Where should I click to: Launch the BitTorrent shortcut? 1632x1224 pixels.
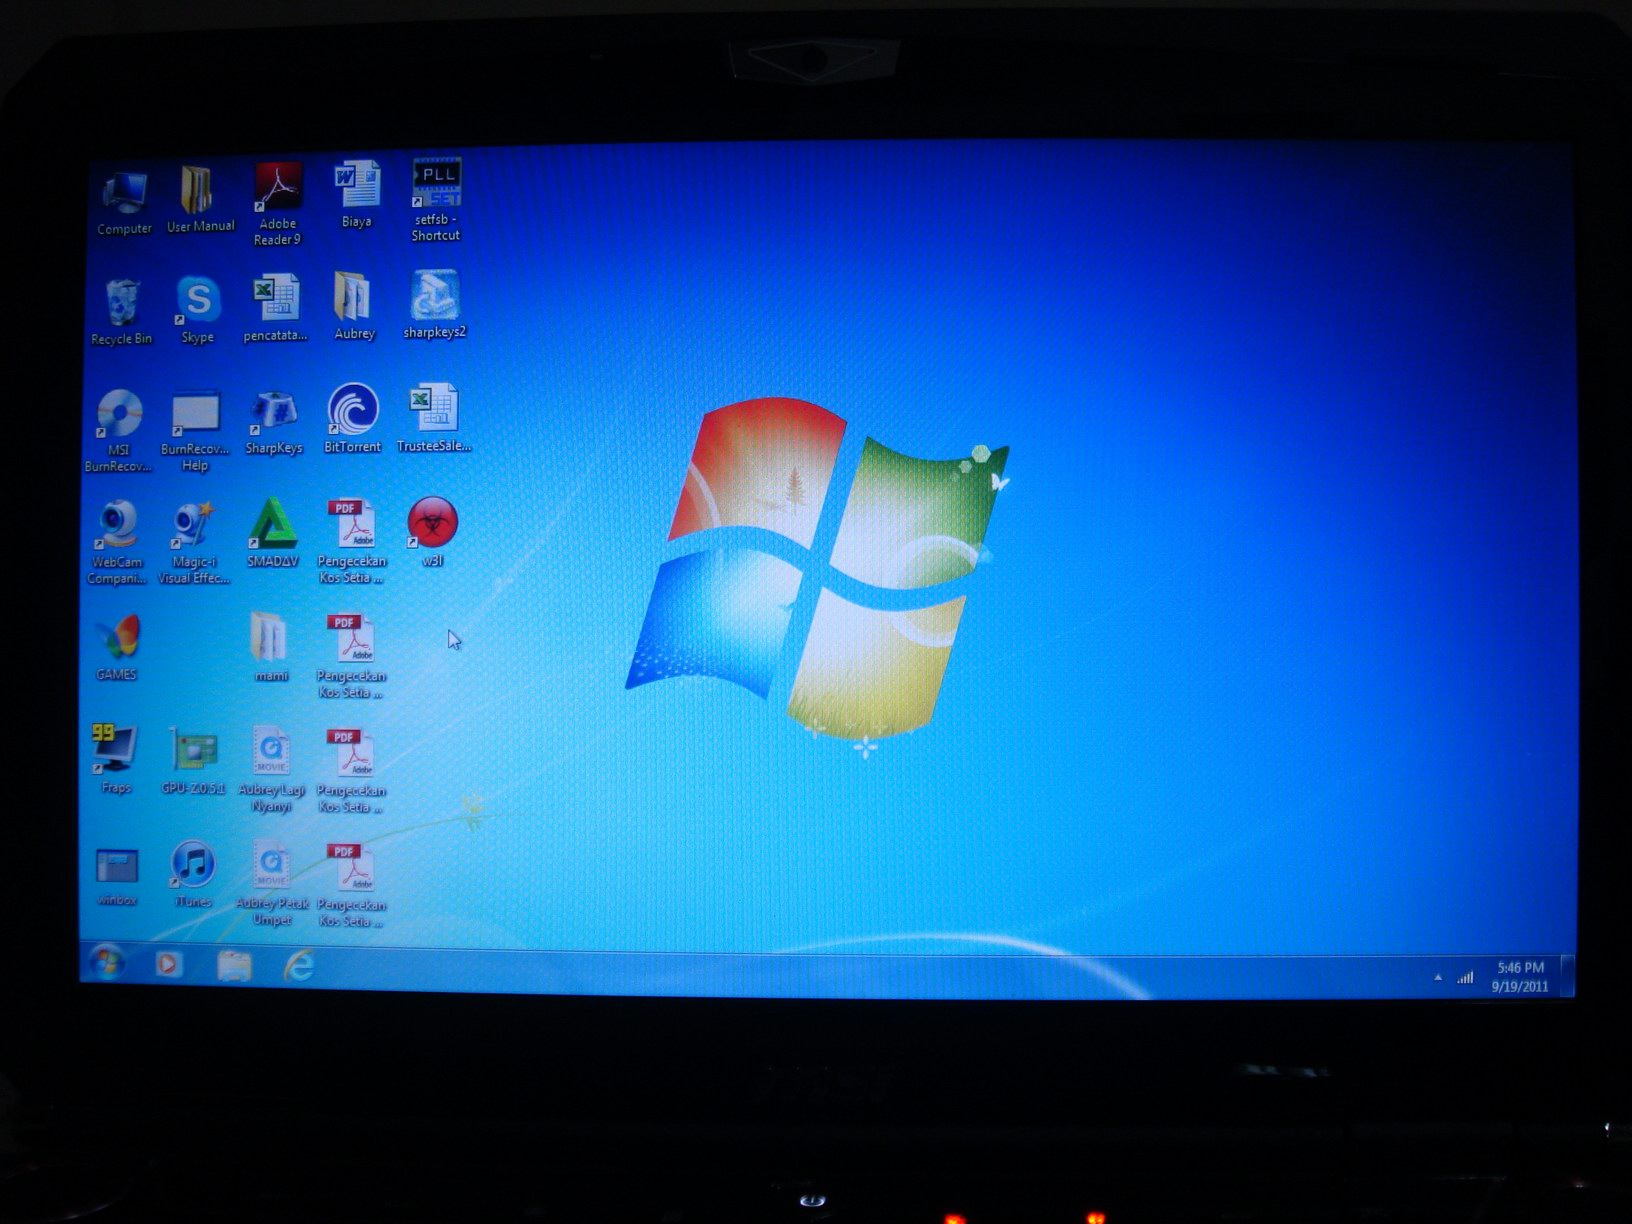352,419
